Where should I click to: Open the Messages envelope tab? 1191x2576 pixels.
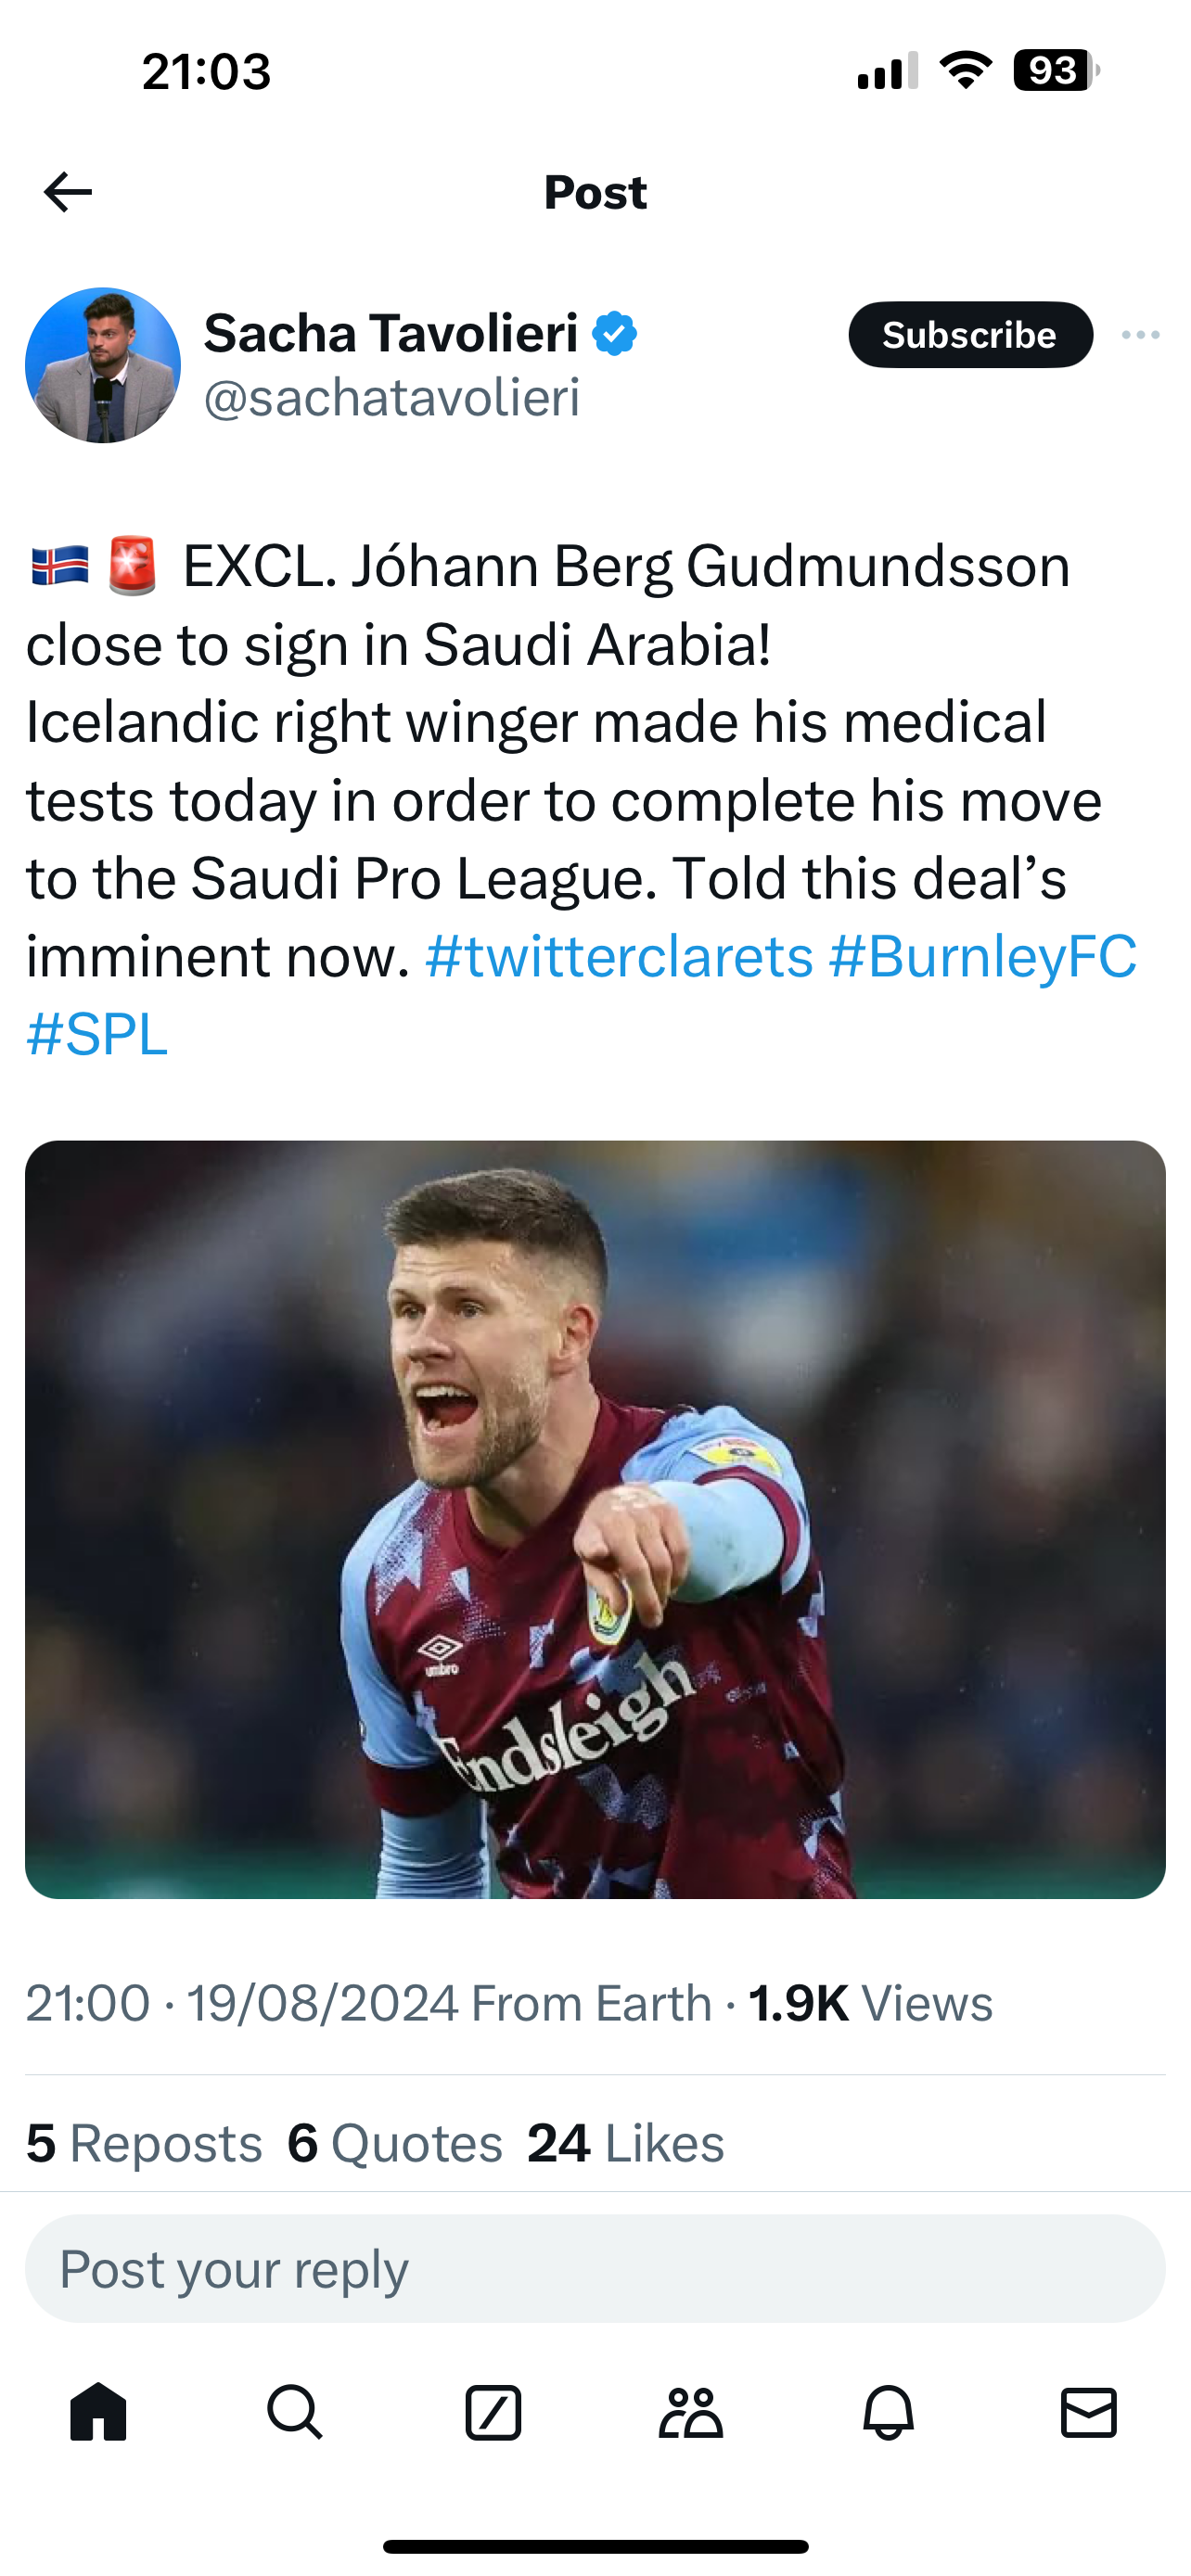pos(1088,2413)
